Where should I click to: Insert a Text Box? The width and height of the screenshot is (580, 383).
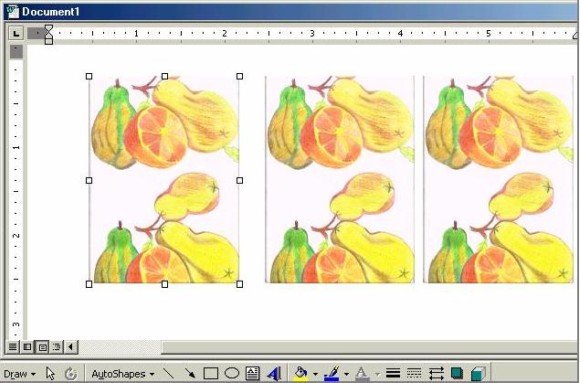pos(252,373)
